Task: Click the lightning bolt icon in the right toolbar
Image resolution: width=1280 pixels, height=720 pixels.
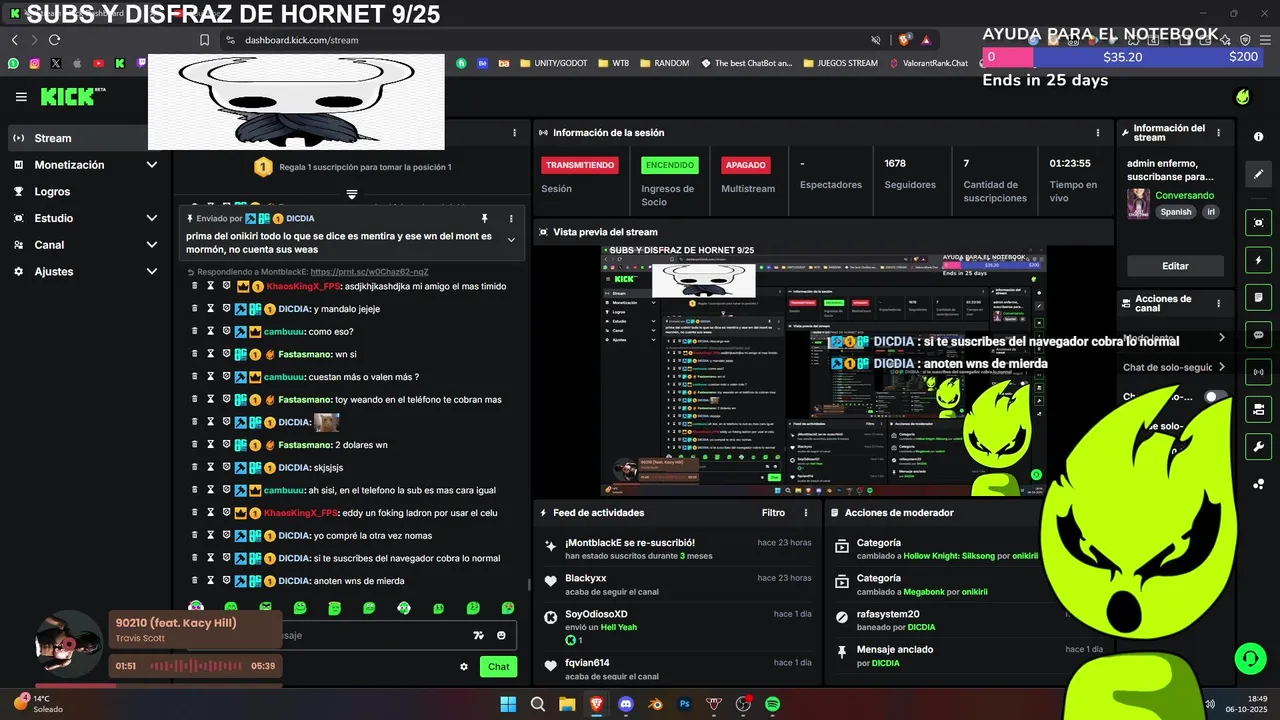Action: pos(1258,260)
